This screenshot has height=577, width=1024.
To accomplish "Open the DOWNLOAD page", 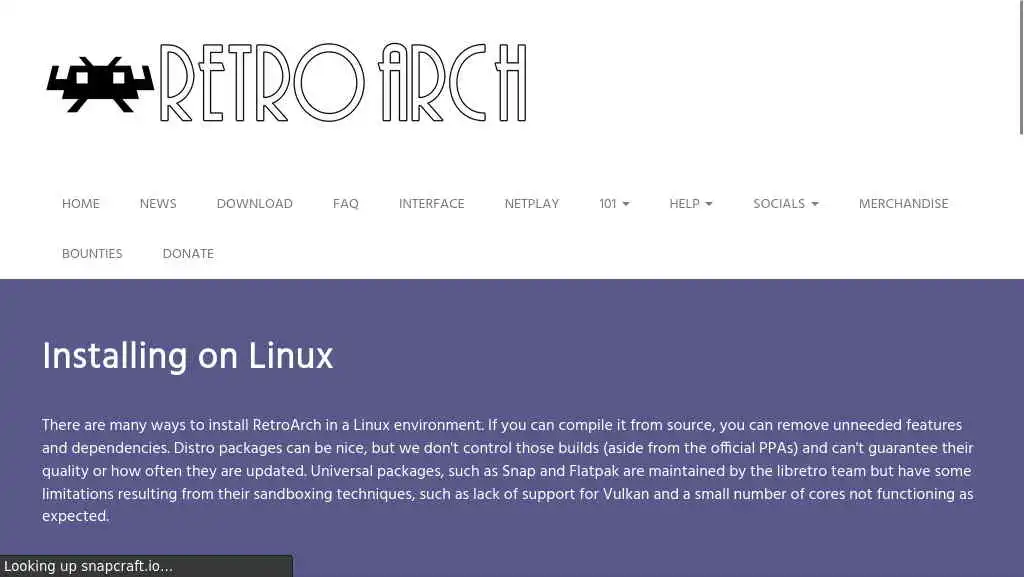I will click(255, 204).
